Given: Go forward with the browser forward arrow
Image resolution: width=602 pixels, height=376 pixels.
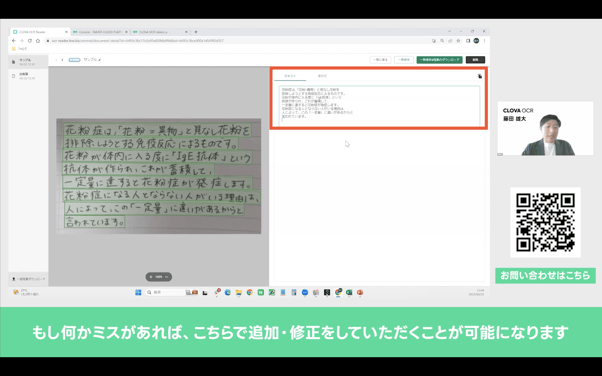Looking at the screenshot, I should [x=22, y=41].
